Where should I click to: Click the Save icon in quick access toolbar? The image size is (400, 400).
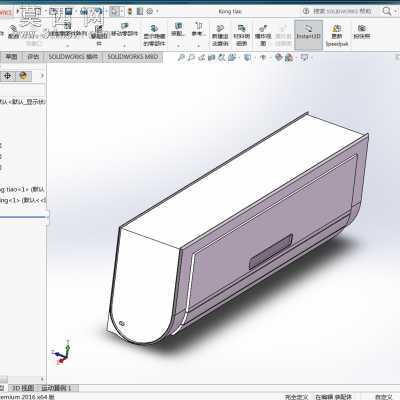click(69, 11)
